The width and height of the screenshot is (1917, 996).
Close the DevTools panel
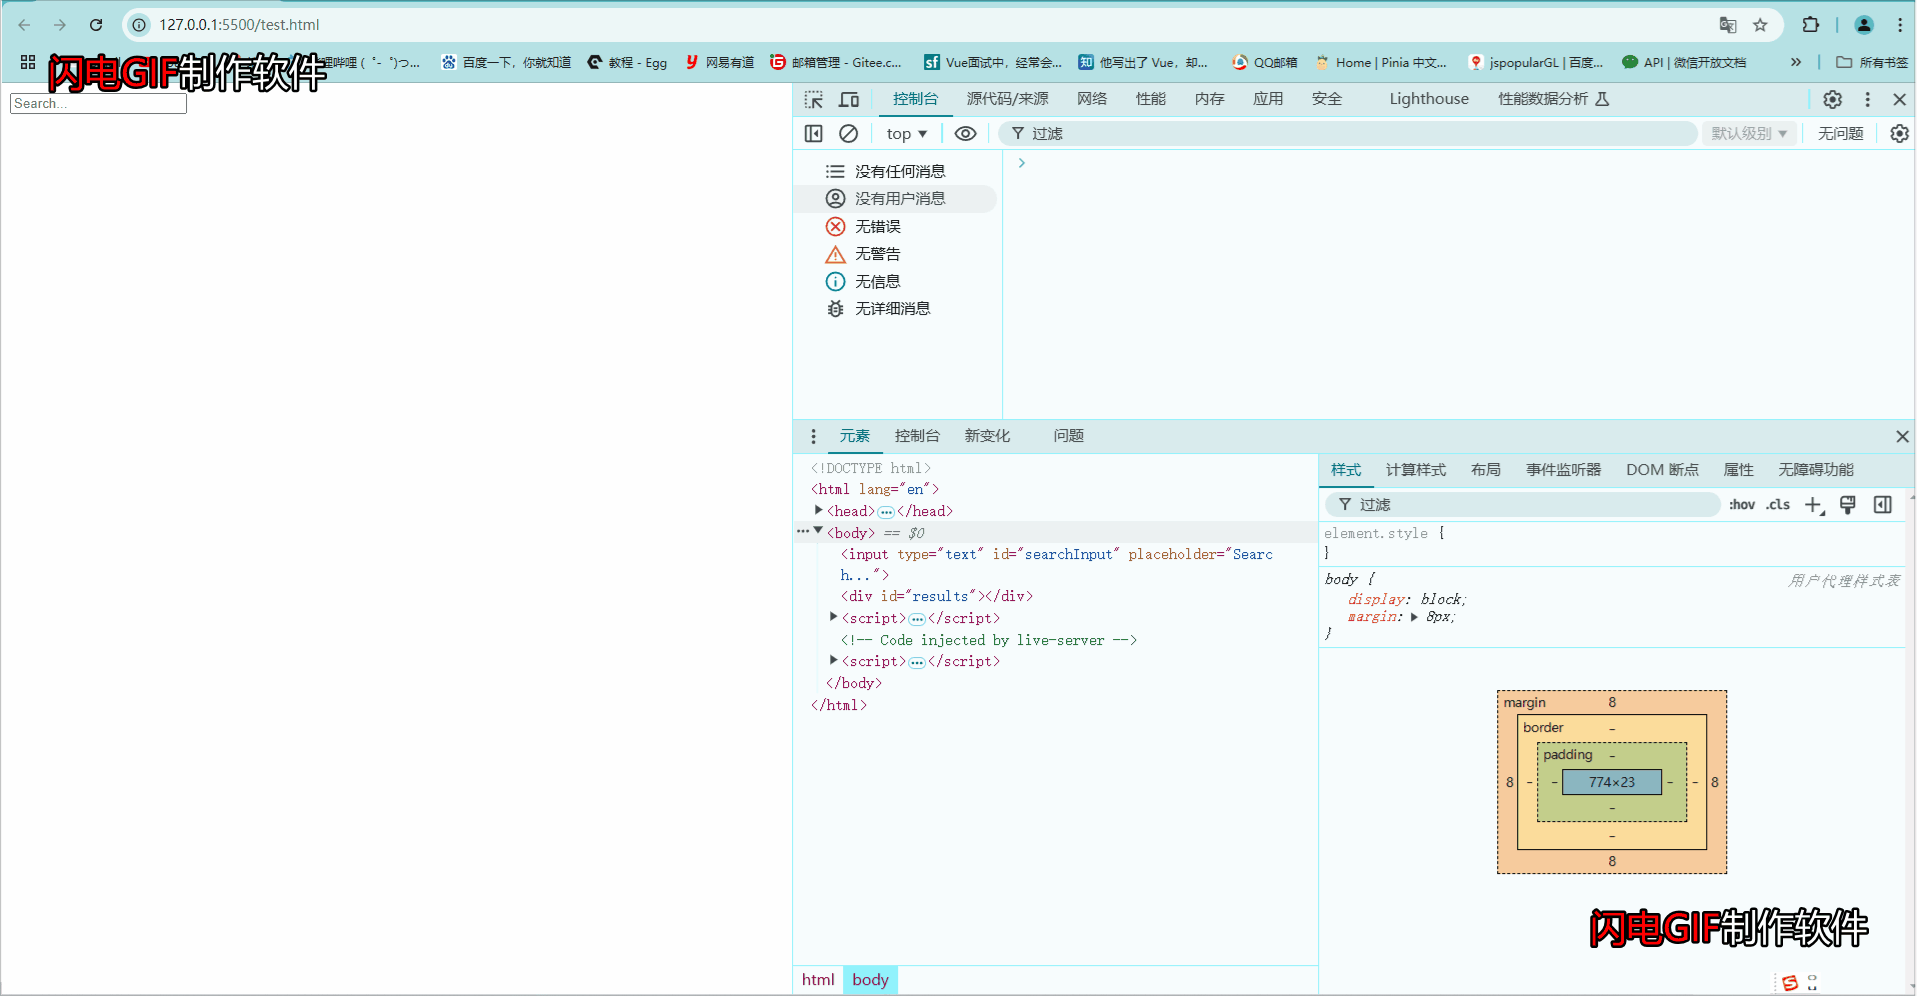click(x=1899, y=99)
